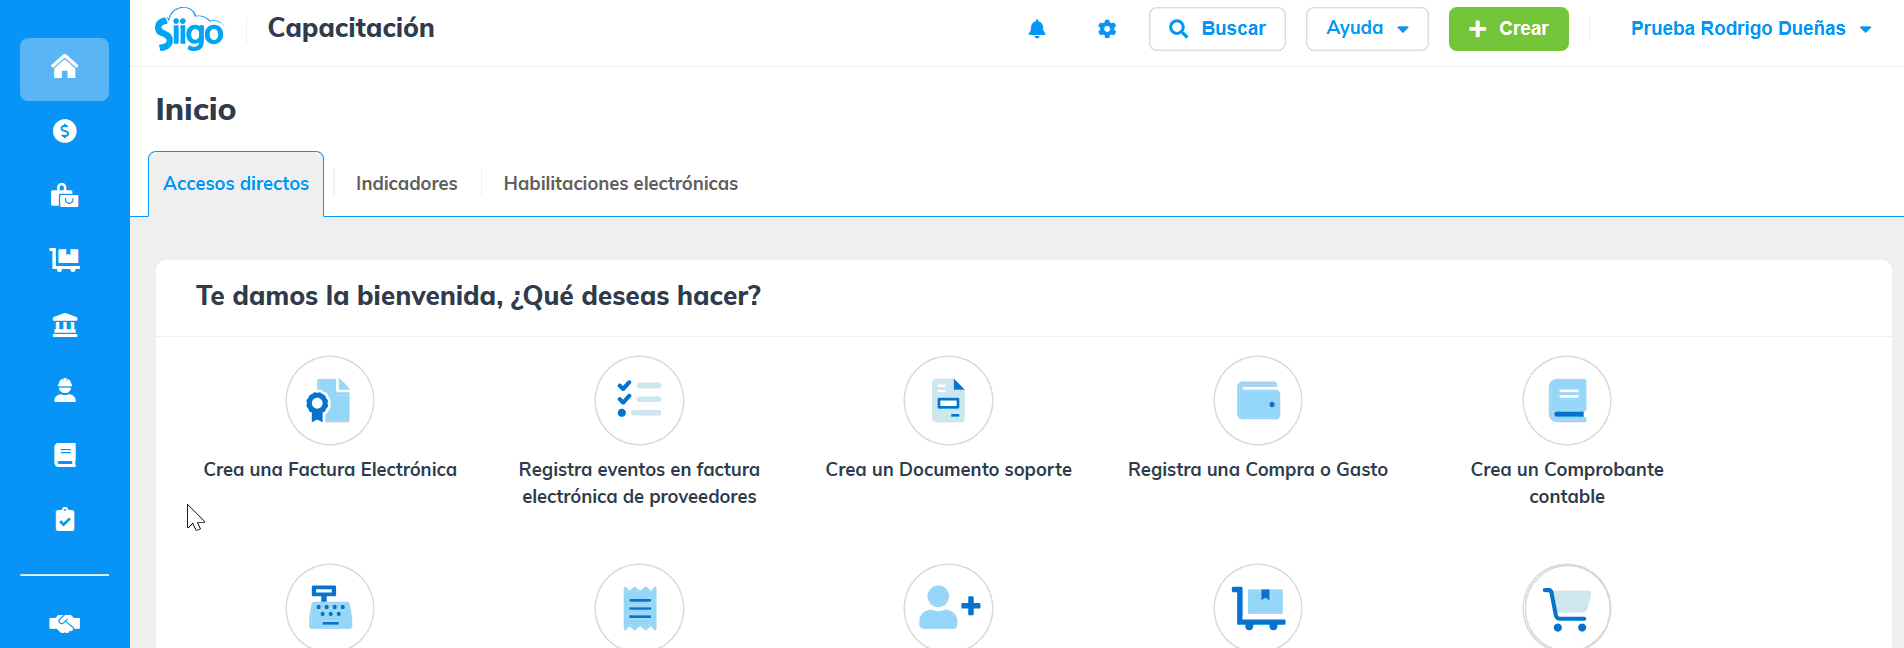This screenshot has width=1904, height=648.
Task: Click the green Crear button
Action: point(1508,29)
